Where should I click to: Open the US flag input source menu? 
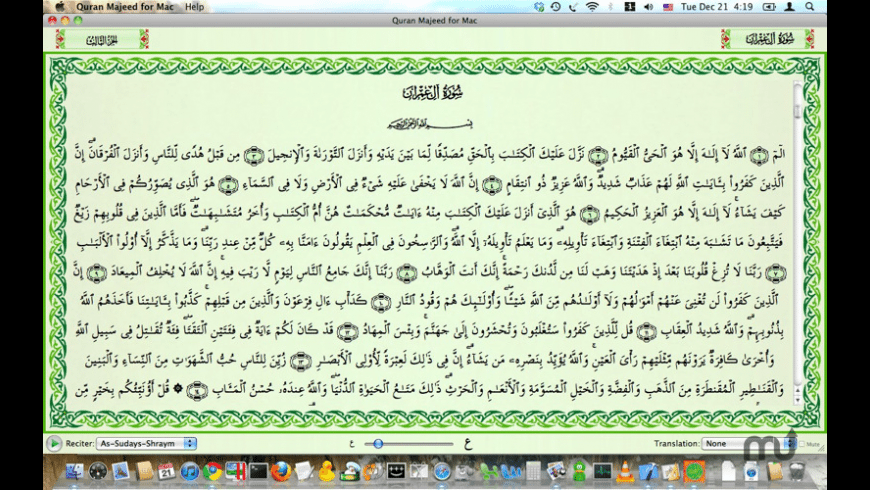(x=667, y=7)
